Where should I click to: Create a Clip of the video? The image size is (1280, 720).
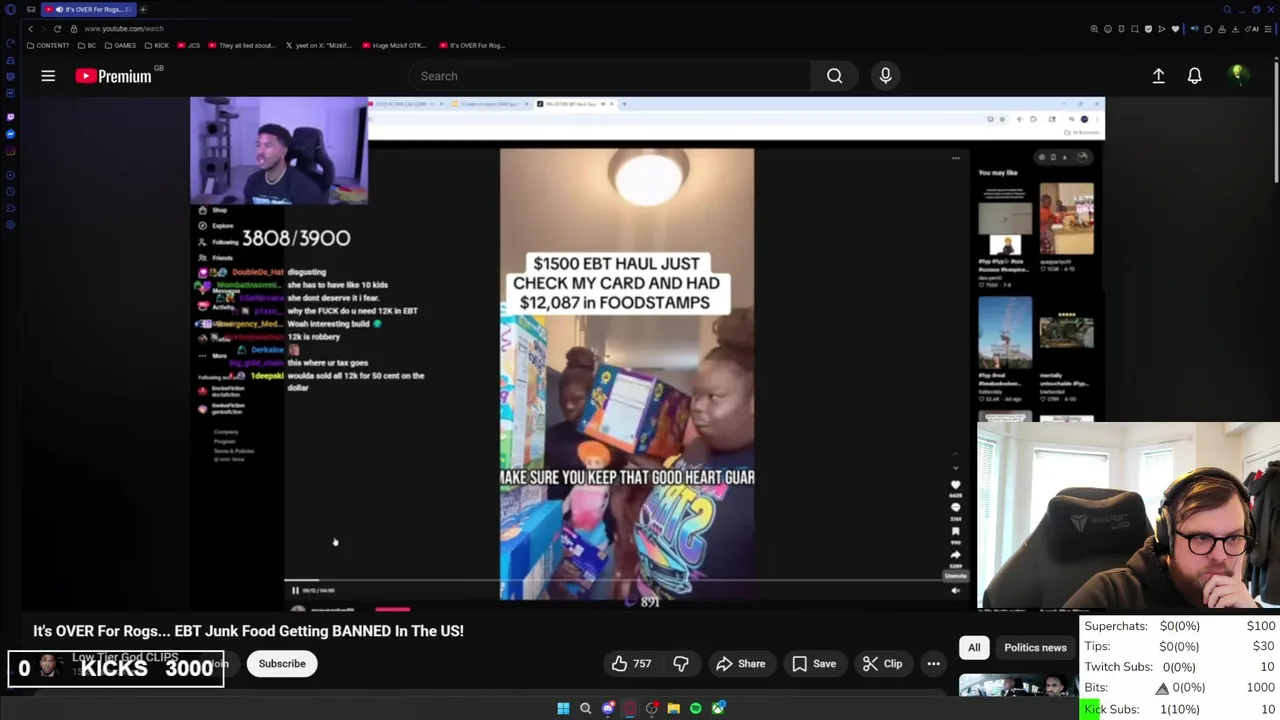click(882, 664)
